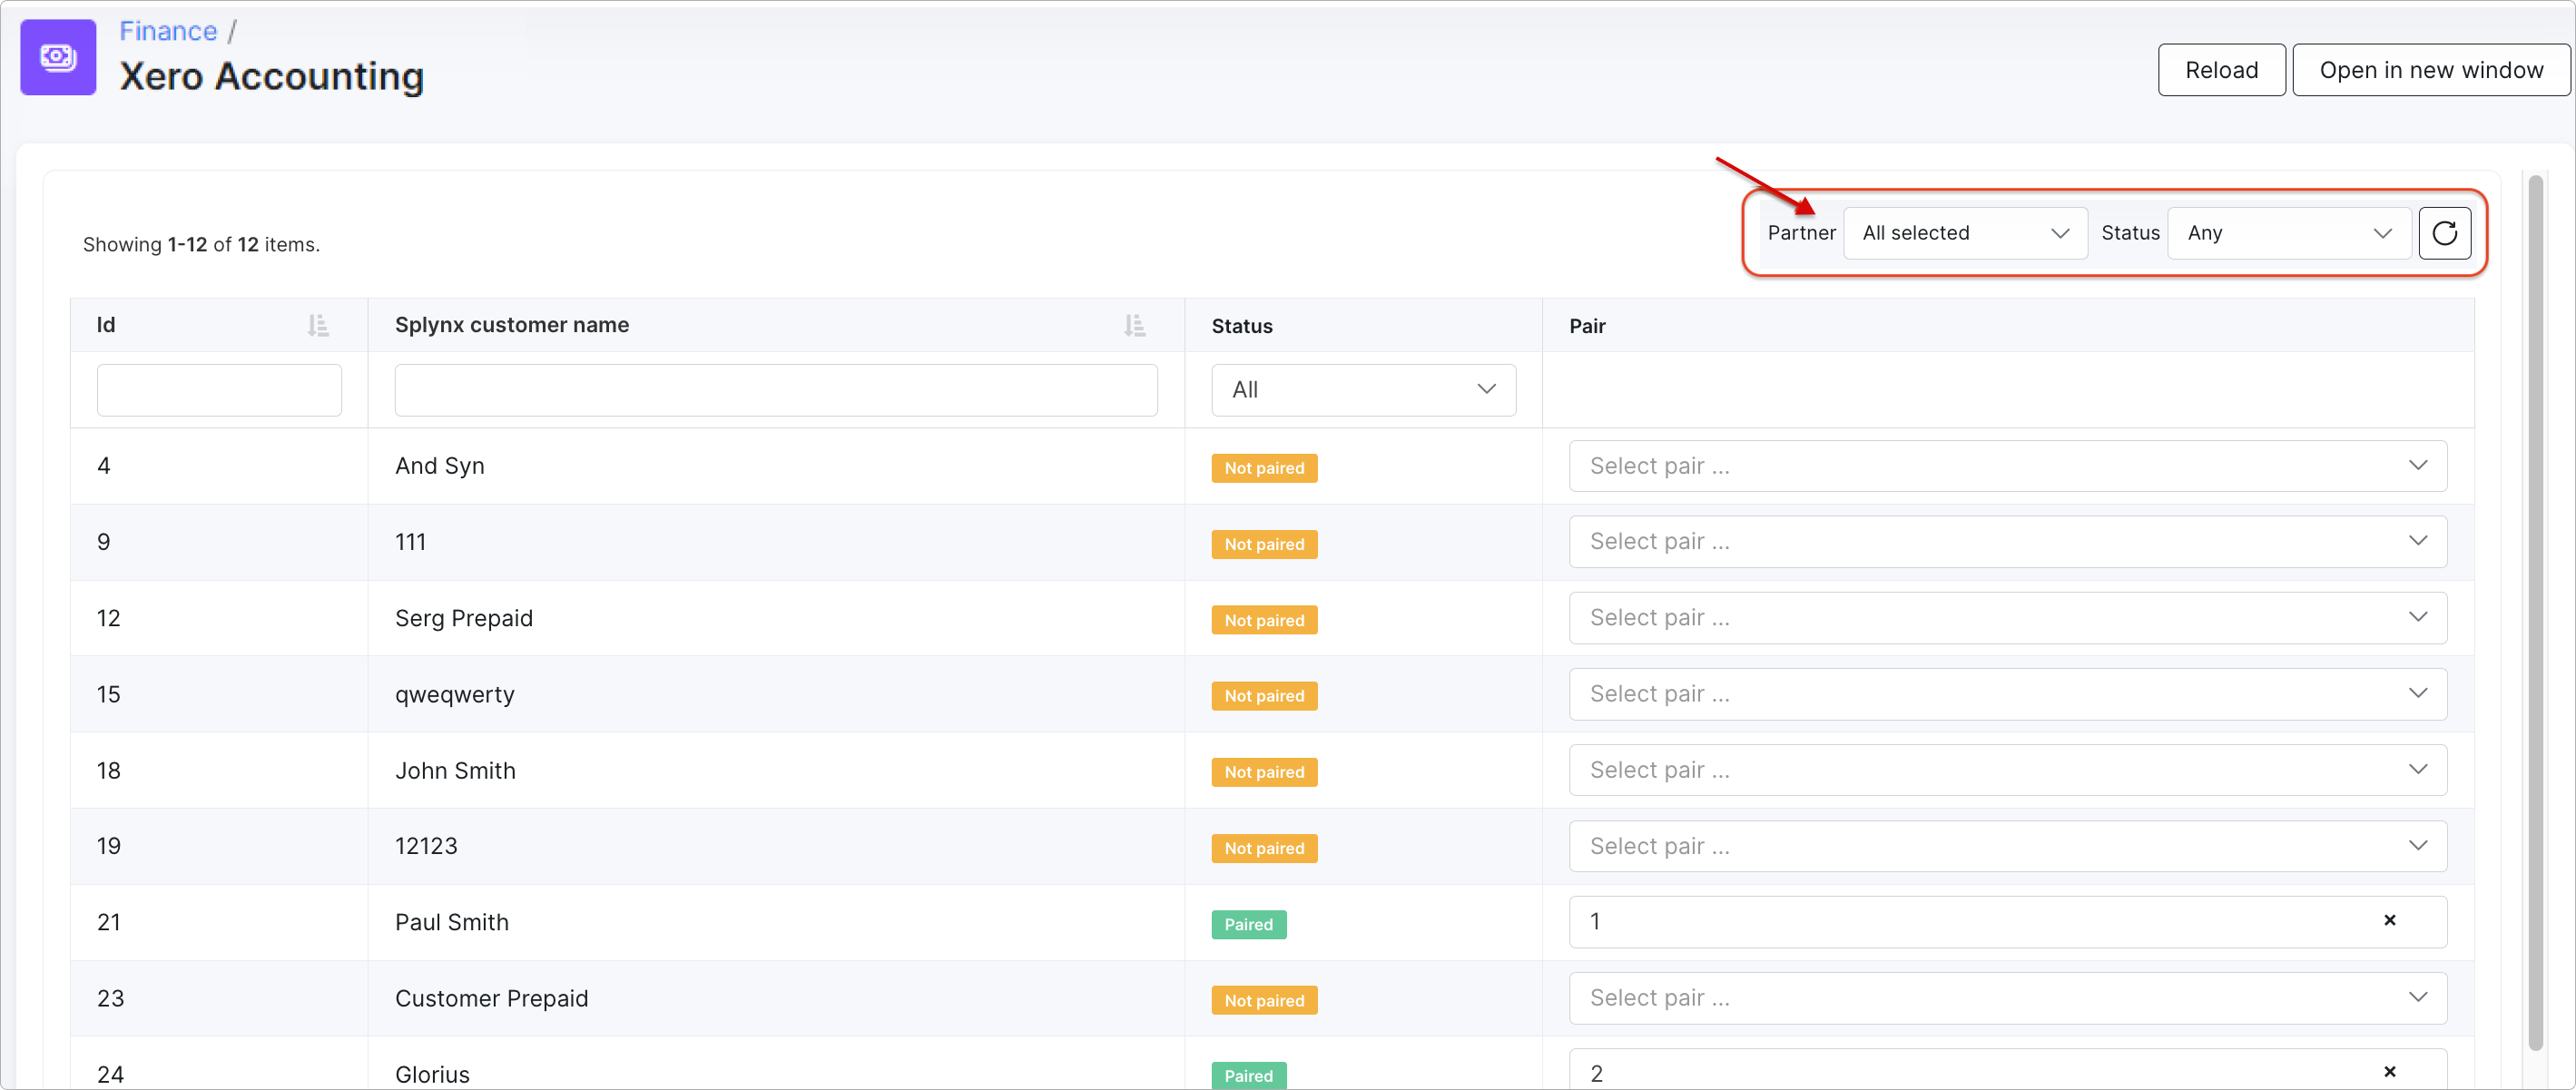Screen dimensions: 2576x1090
Task: Clear pair value 1 for Paul Smith
Action: coord(2389,921)
